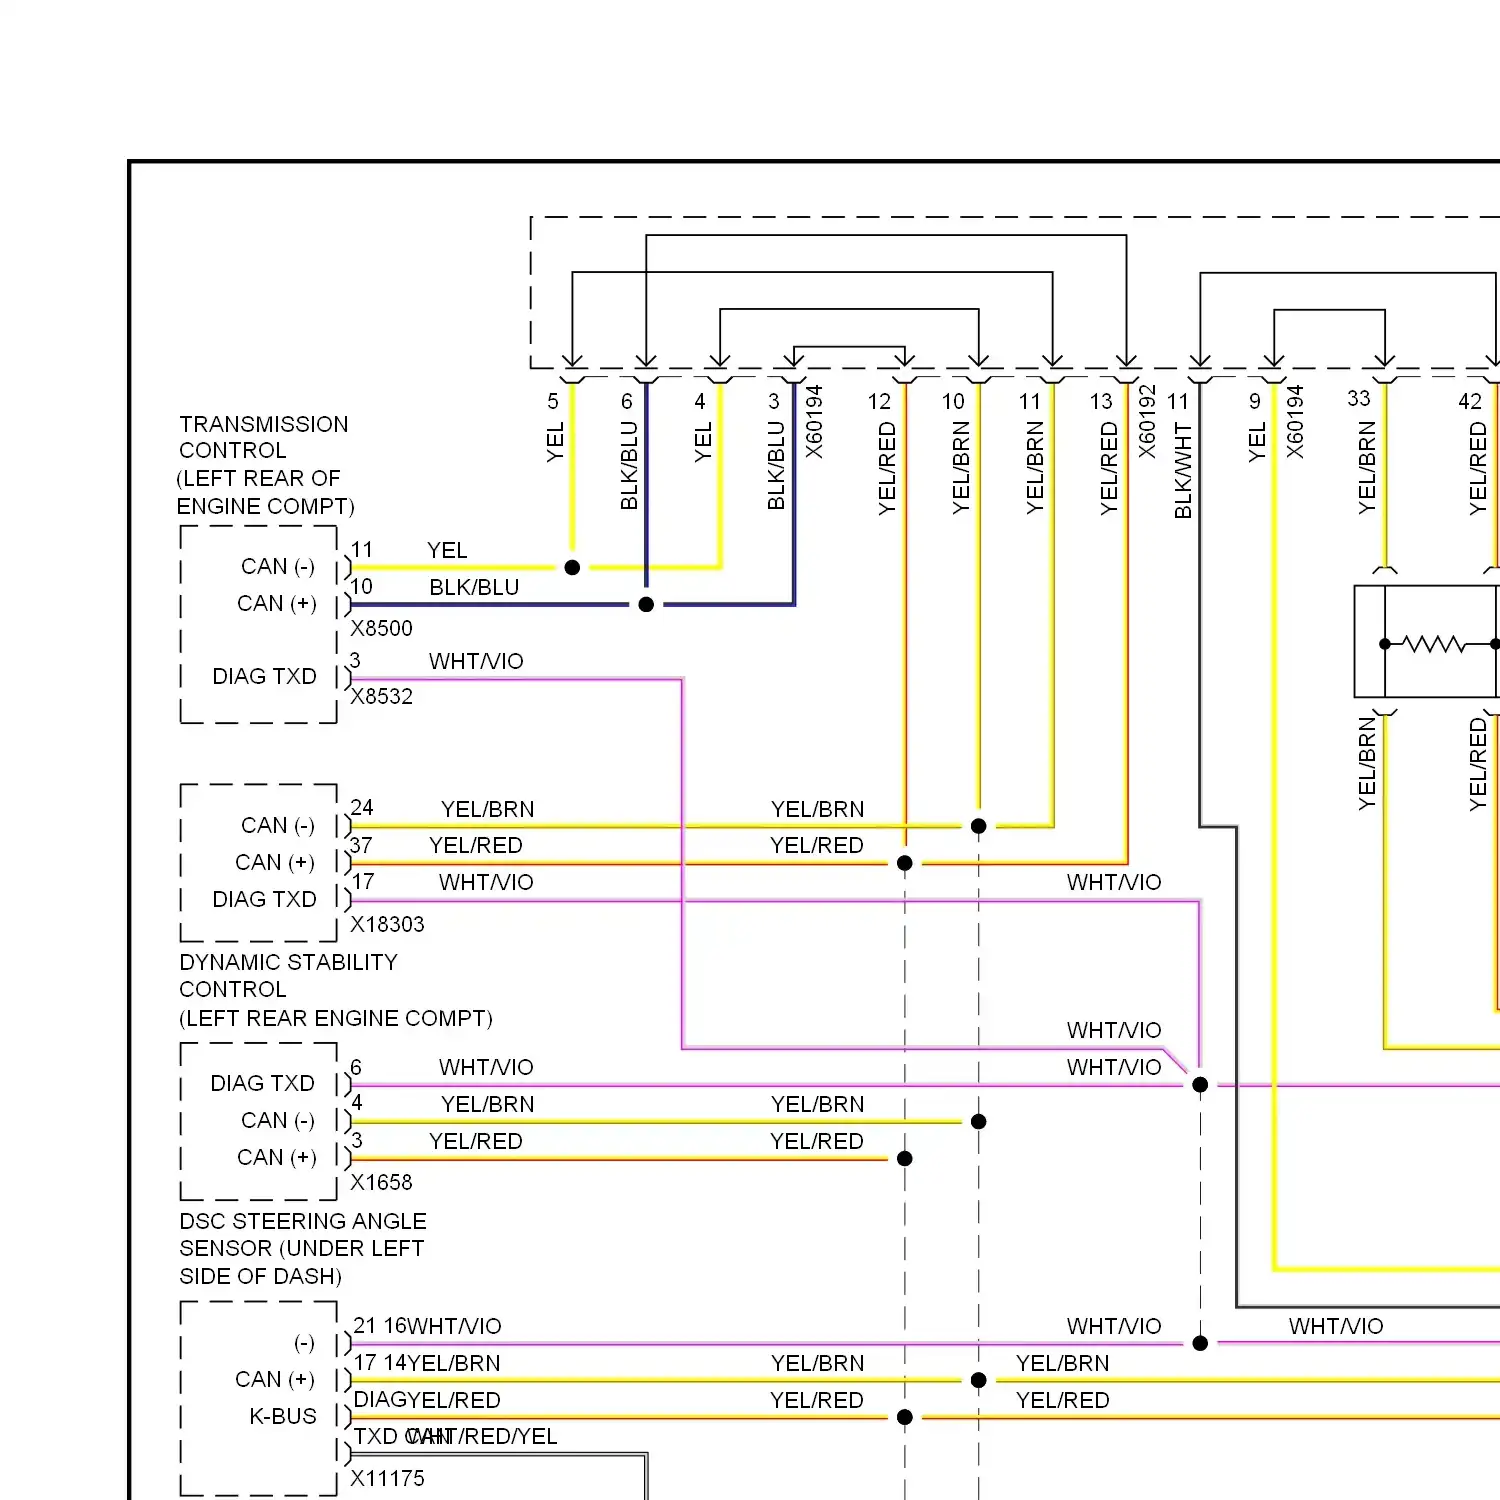Select the K-BUS pin label
The height and width of the screenshot is (1500, 1500).
283,1416
